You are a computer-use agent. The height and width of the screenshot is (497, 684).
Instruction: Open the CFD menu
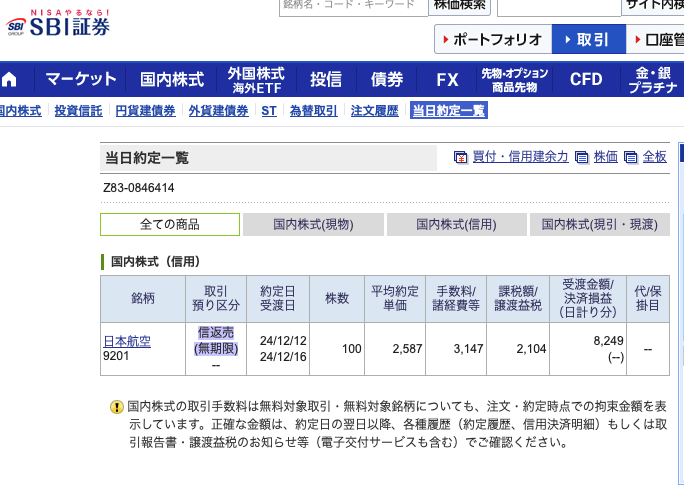point(586,79)
